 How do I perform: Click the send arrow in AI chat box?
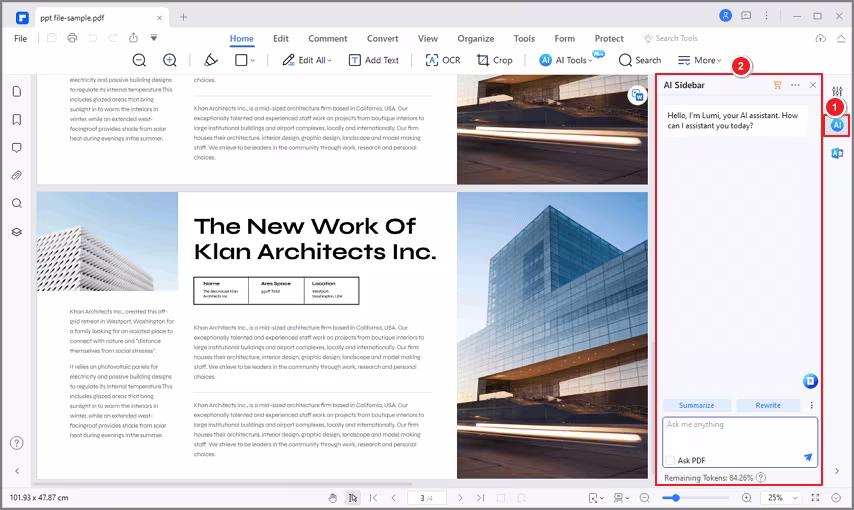(808, 457)
